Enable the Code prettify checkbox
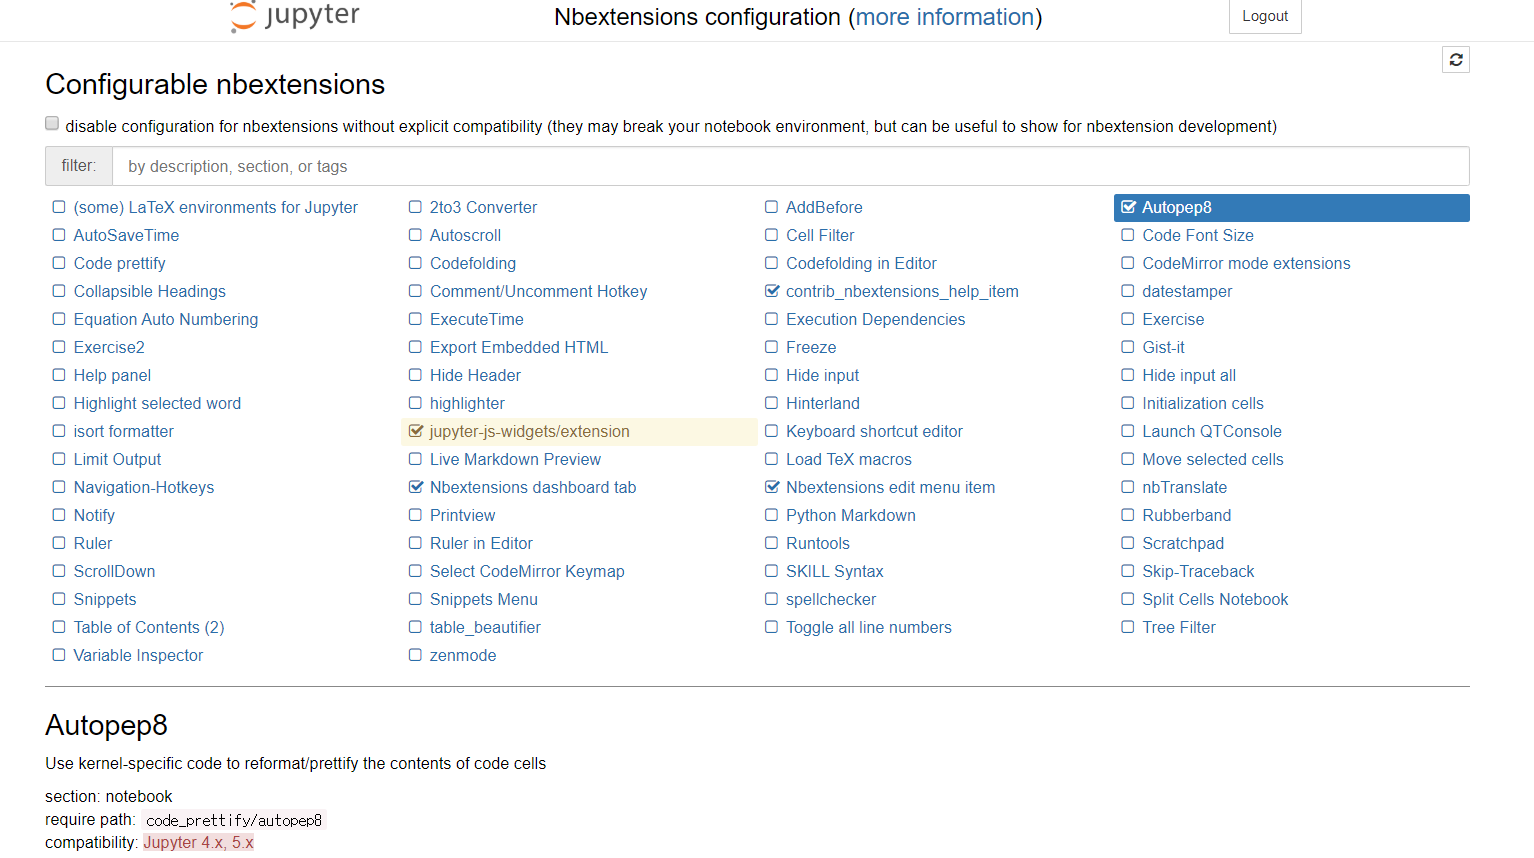The image size is (1534, 858). (x=59, y=263)
